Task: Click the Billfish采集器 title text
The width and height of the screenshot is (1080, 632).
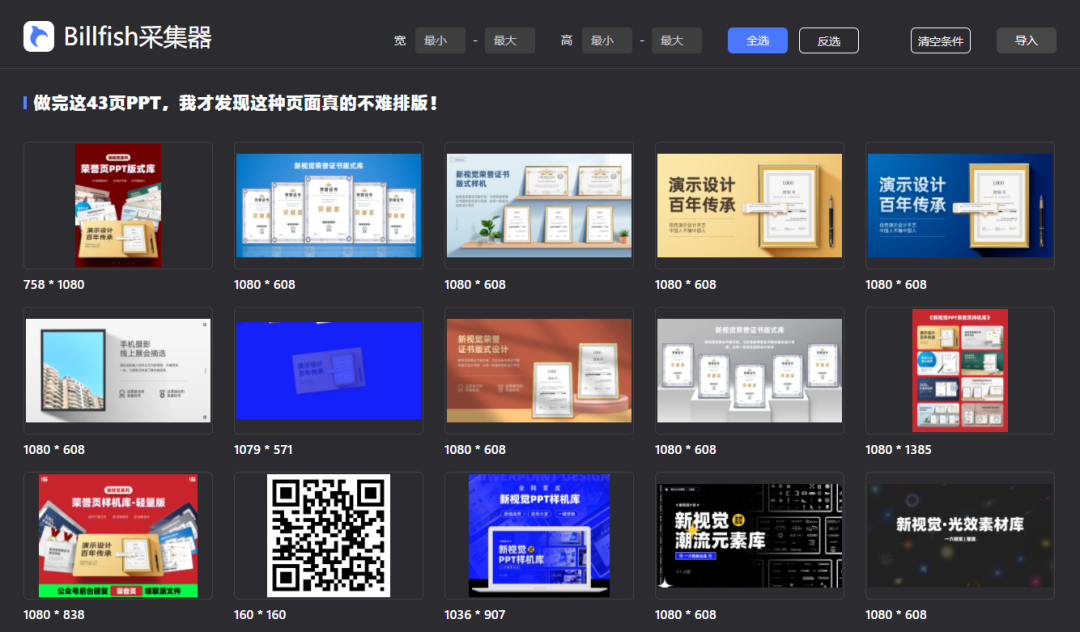Action: (x=137, y=37)
